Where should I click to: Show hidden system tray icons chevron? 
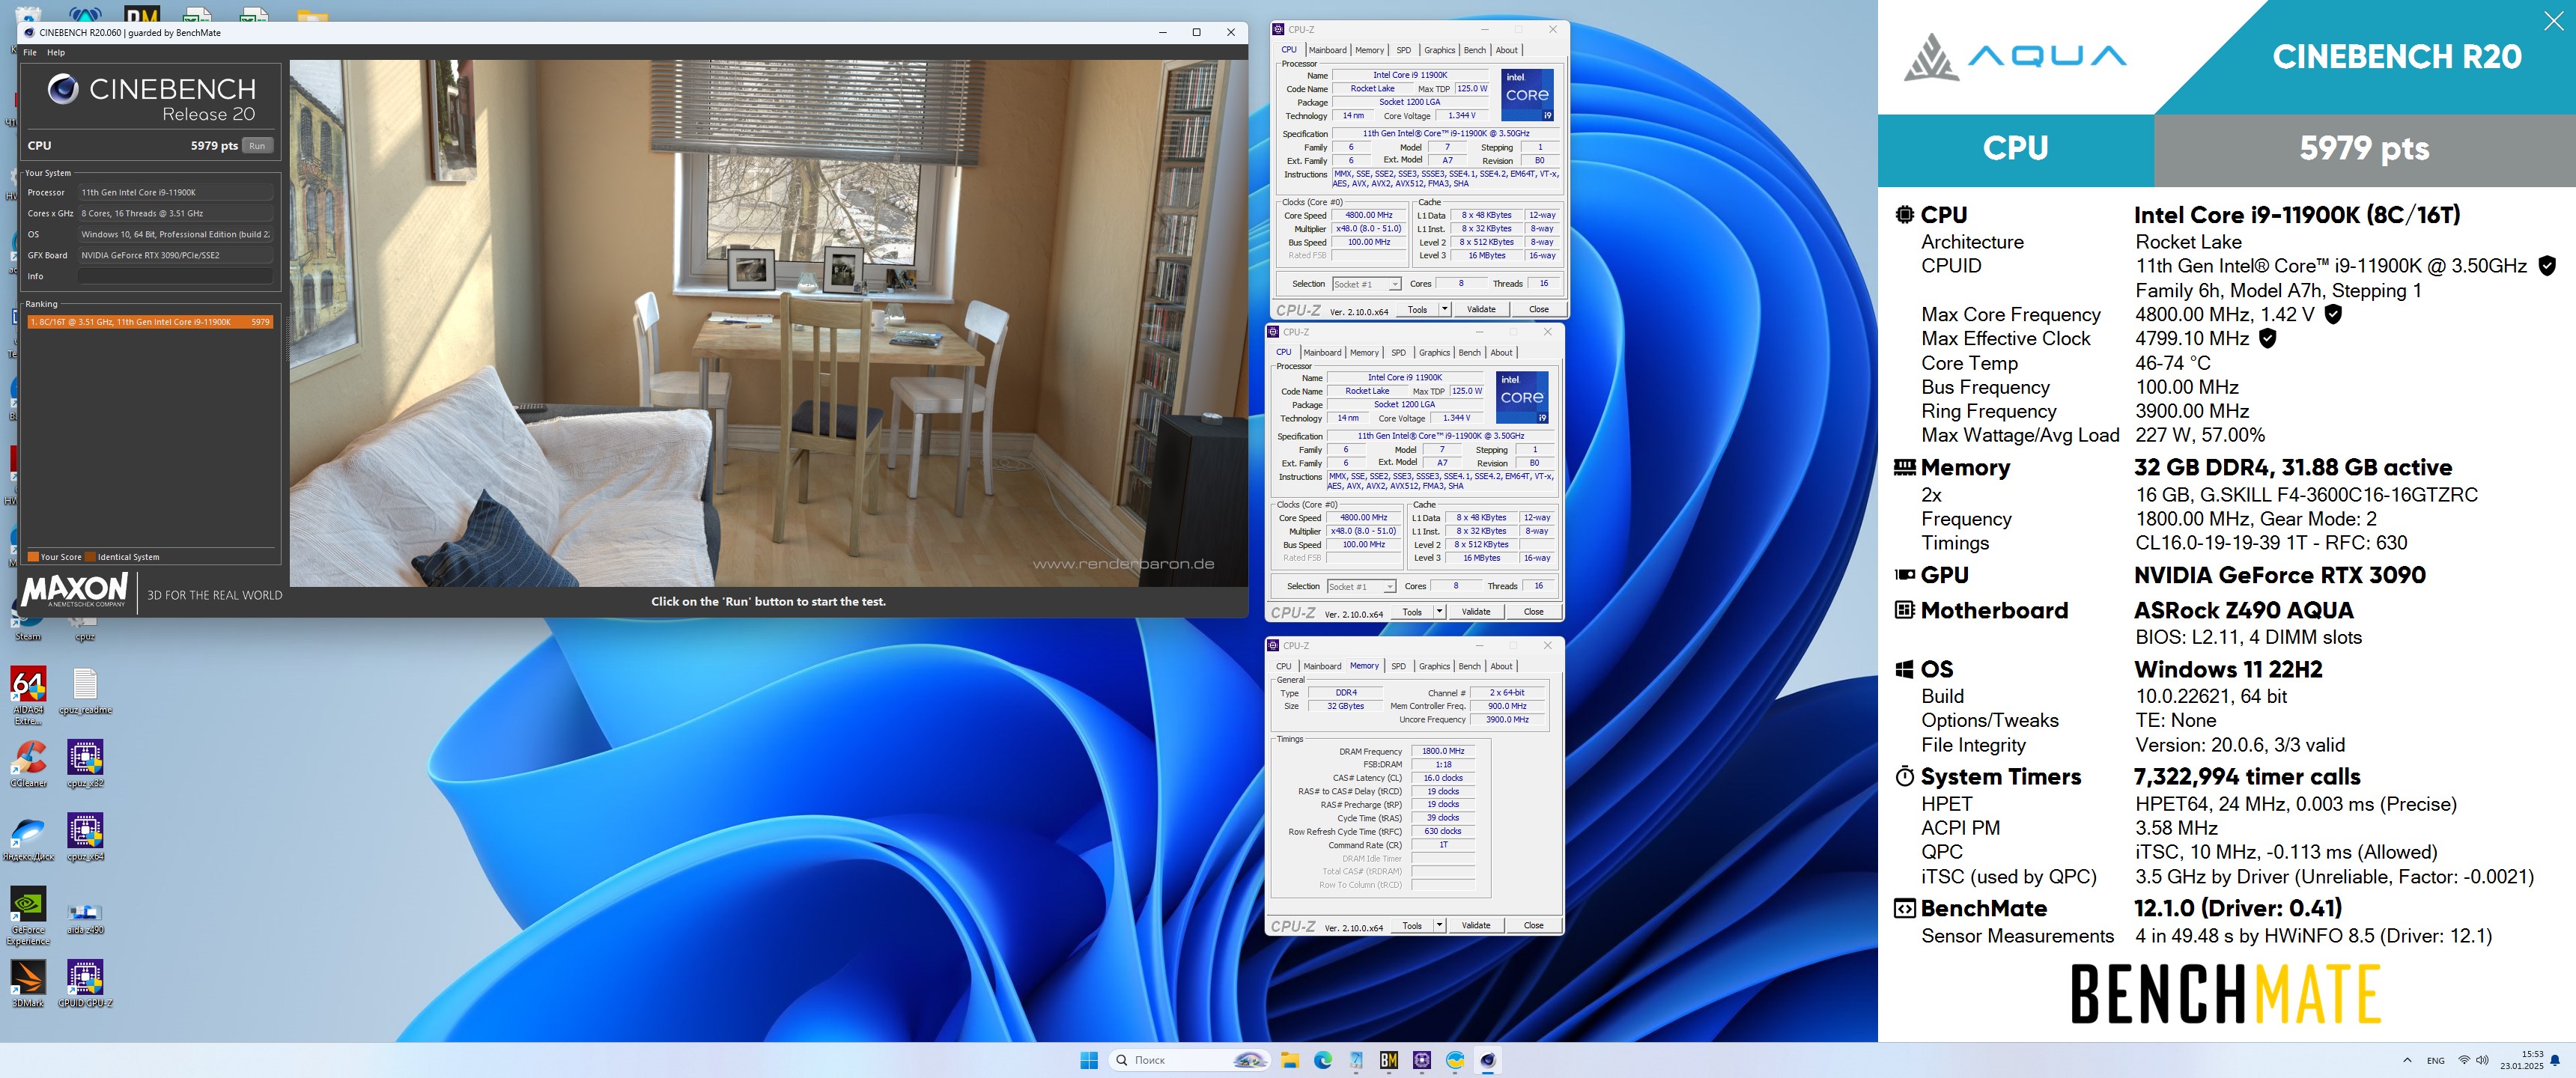2406,1060
